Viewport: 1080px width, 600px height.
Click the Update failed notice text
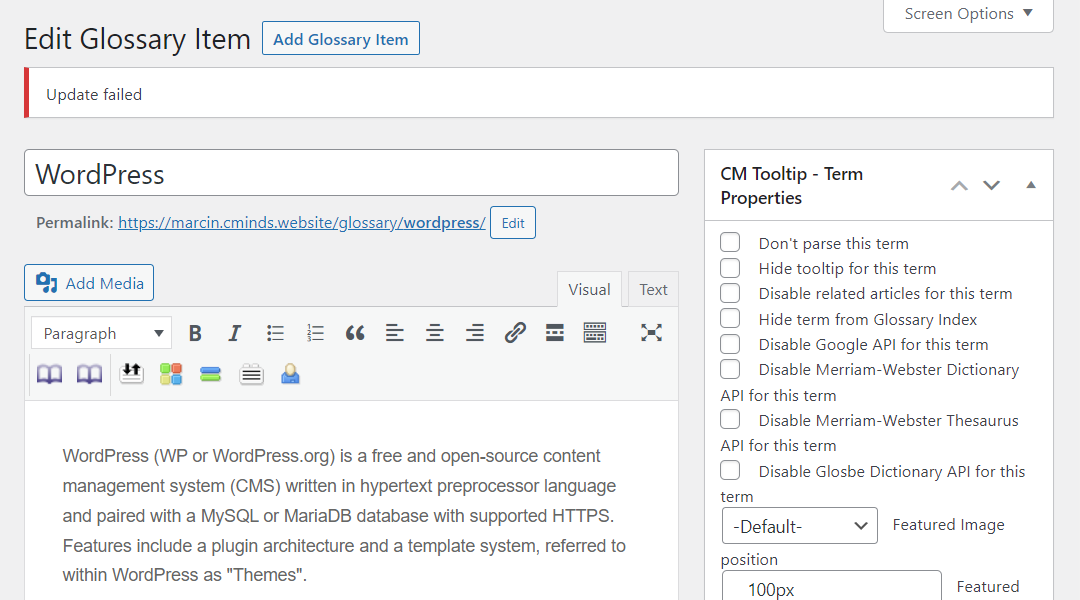tap(94, 94)
